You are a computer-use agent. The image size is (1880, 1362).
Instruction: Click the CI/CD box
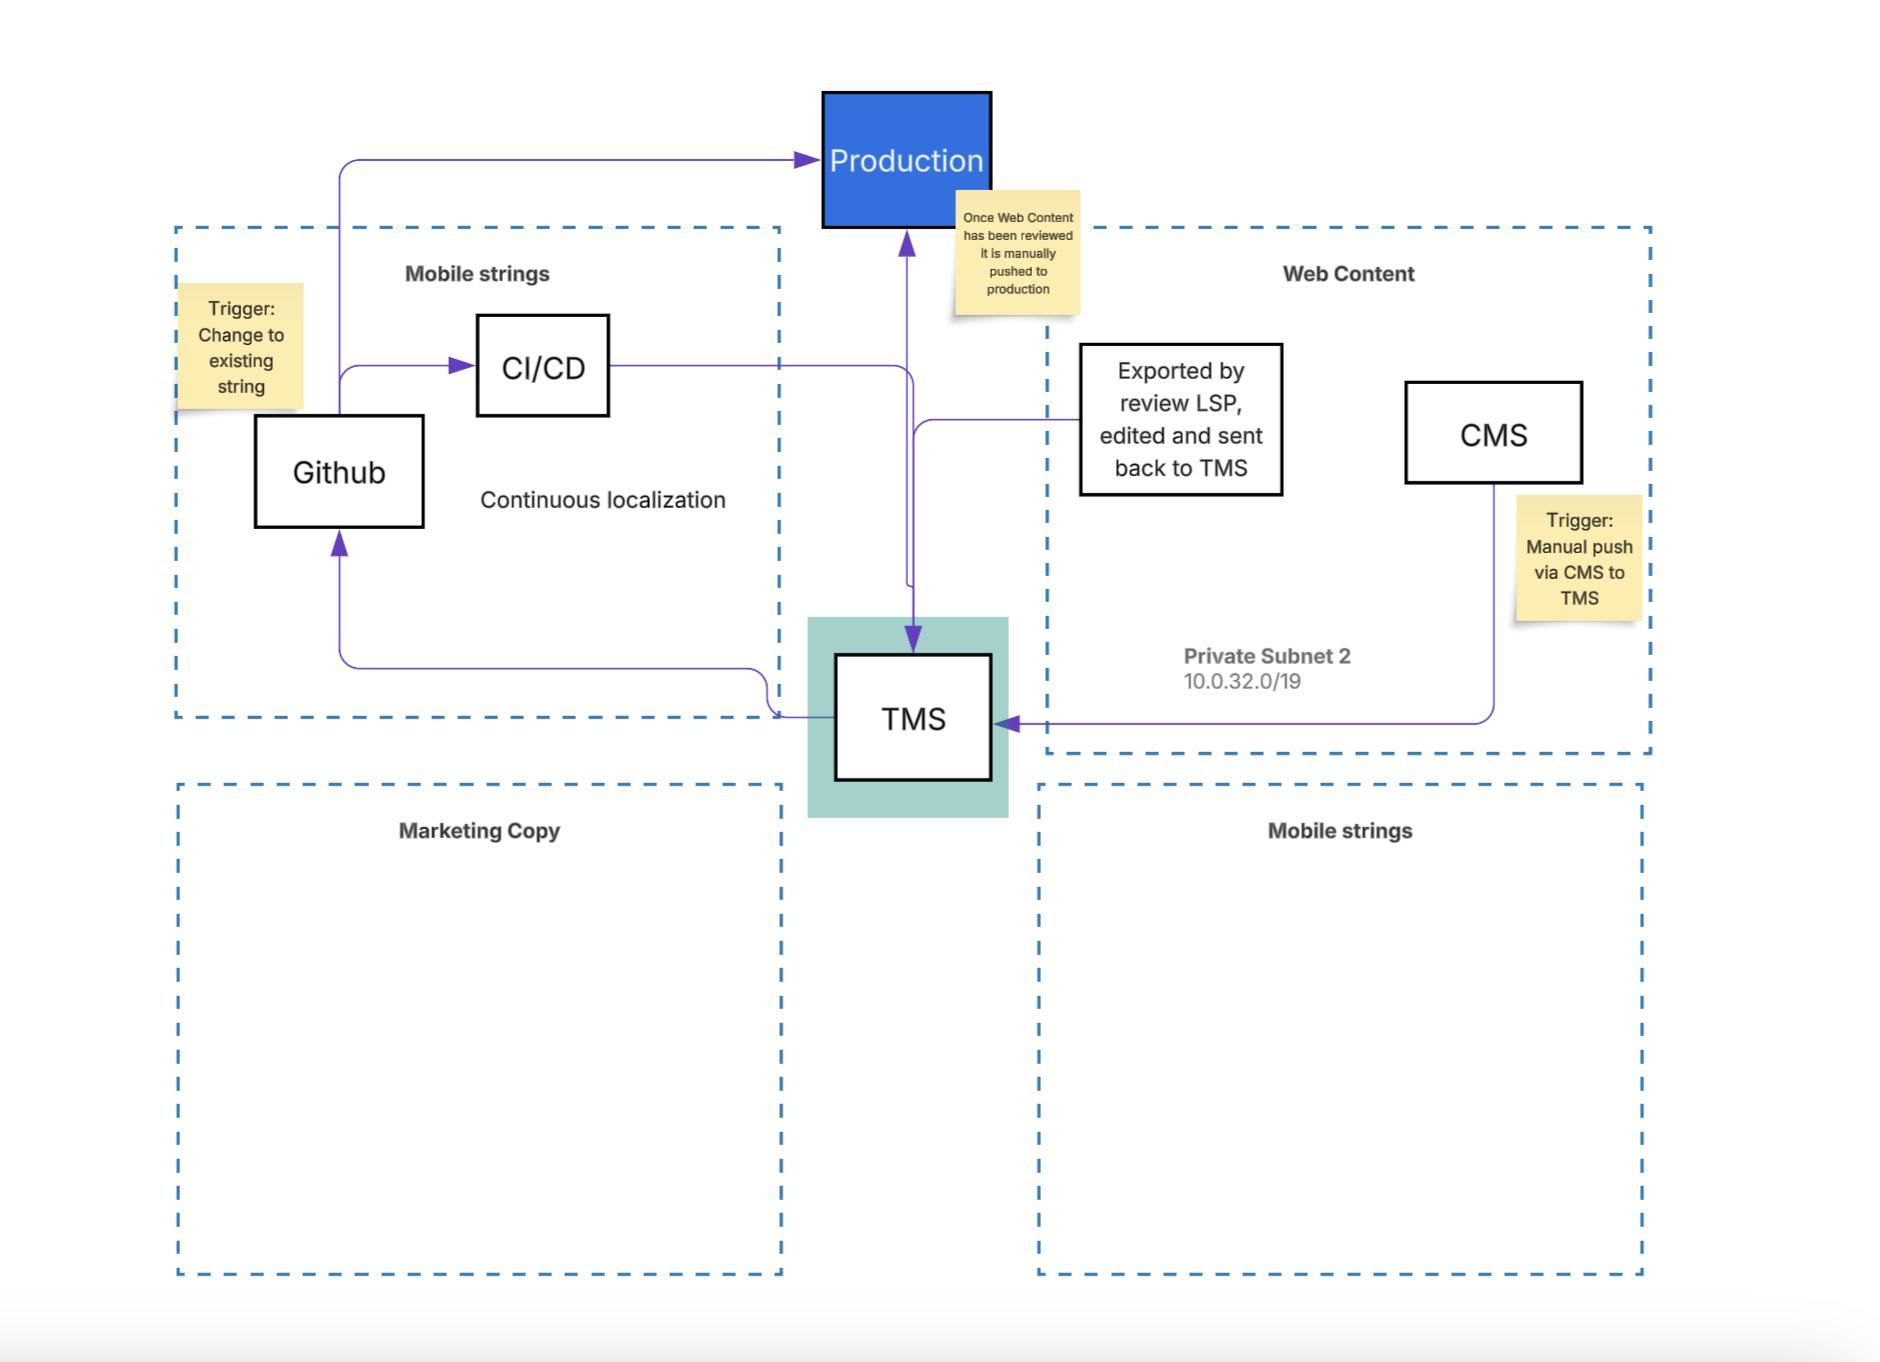[x=543, y=367]
